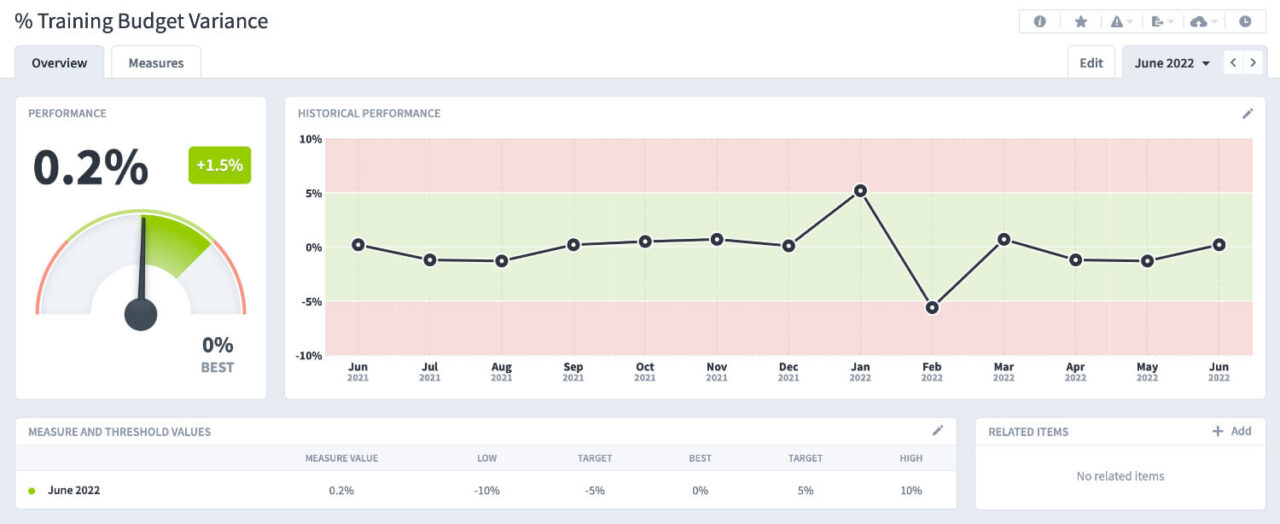1280x524 pixels.
Task: Mark as favorite with star icon
Action: coord(1081,21)
